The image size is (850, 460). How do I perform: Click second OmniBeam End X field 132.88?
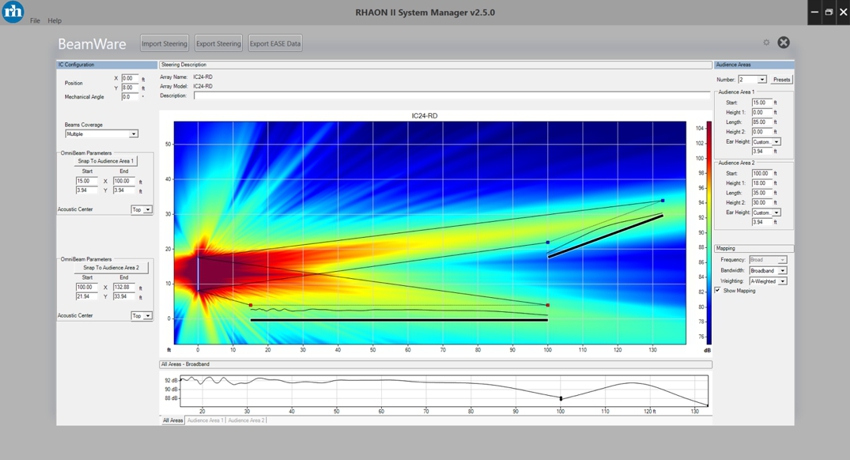tap(124, 287)
